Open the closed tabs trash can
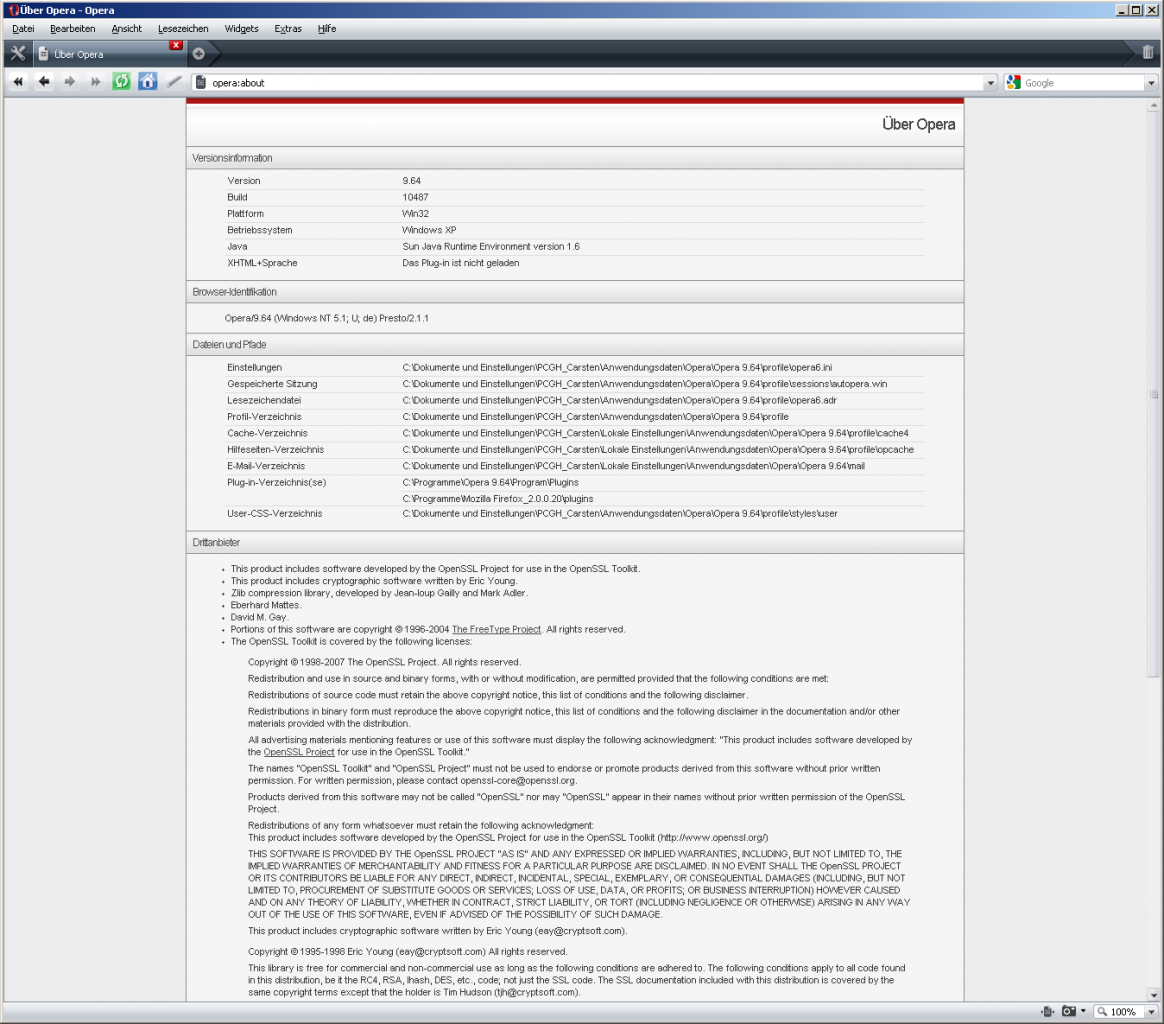 1148,52
